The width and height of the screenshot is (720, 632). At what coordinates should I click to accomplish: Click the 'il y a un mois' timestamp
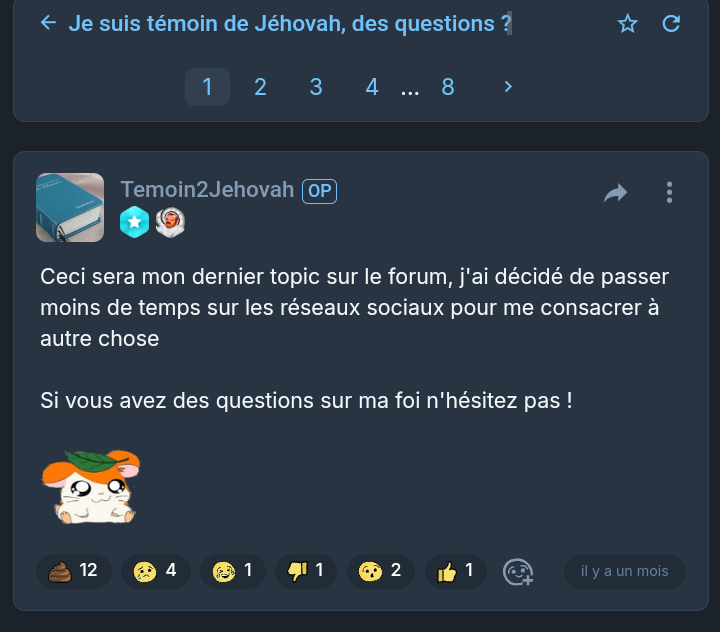[x=624, y=571]
